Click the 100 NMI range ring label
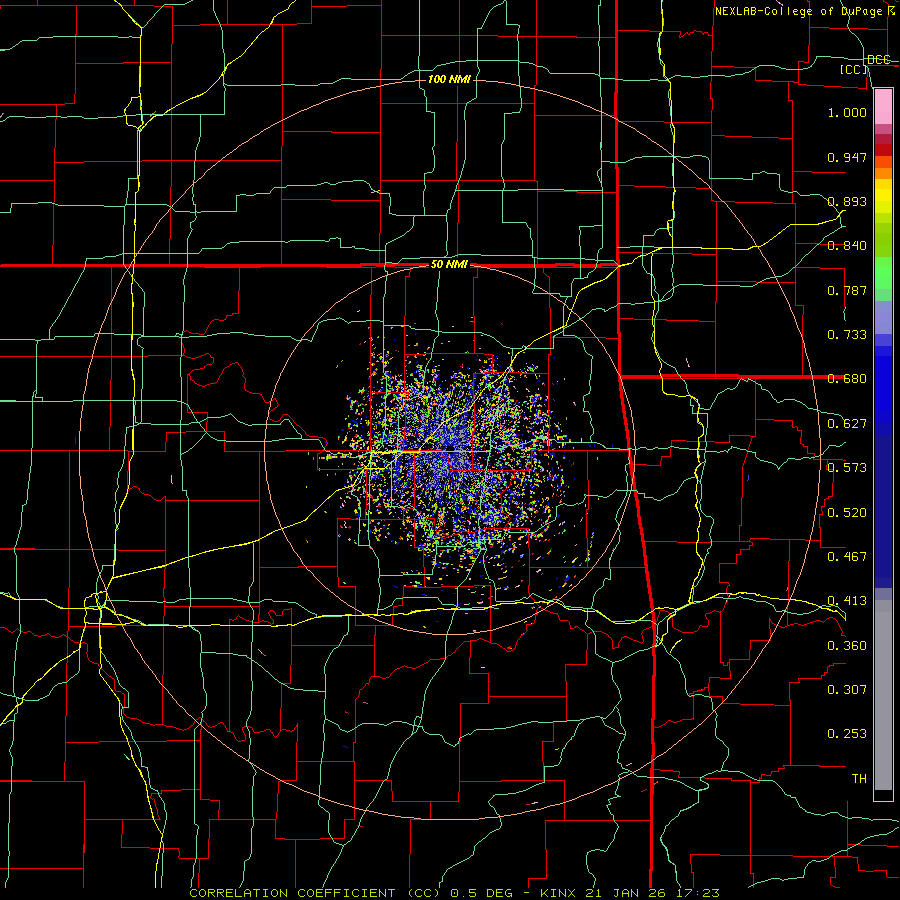 click(449, 79)
